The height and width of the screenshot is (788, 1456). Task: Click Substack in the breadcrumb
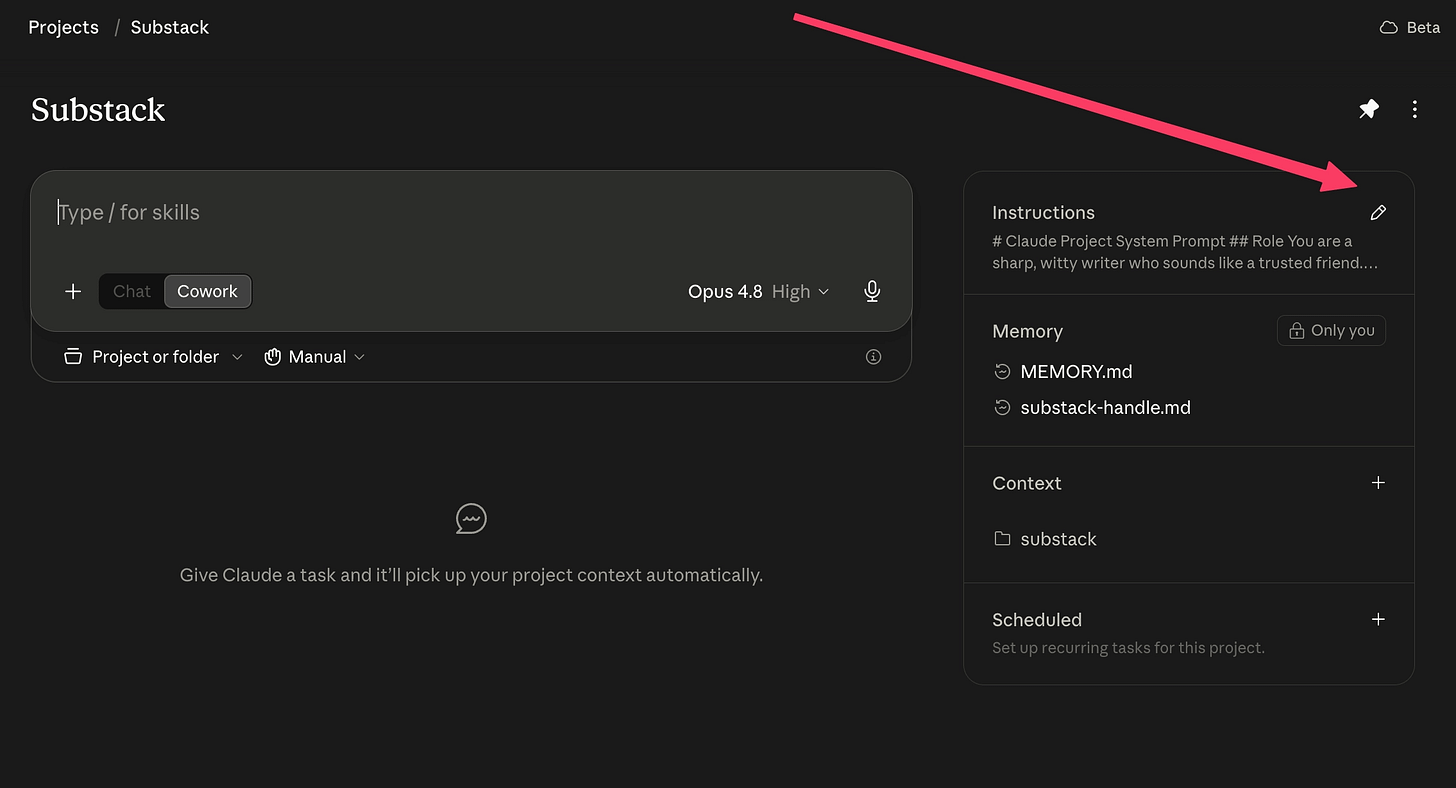tap(170, 27)
